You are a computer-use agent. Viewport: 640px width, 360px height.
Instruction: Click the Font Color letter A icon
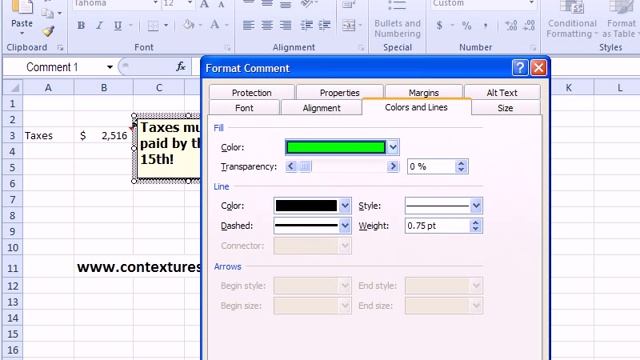click(214, 25)
